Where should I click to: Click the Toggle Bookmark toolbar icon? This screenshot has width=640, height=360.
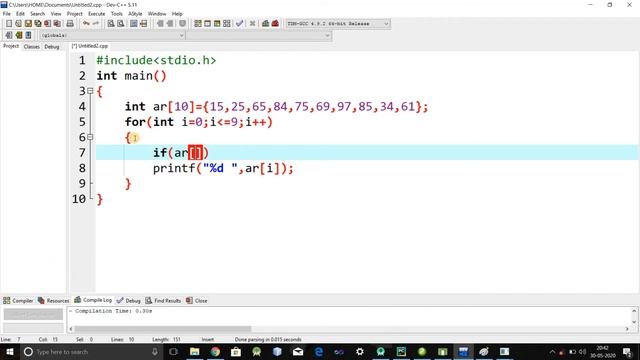(182, 24)
